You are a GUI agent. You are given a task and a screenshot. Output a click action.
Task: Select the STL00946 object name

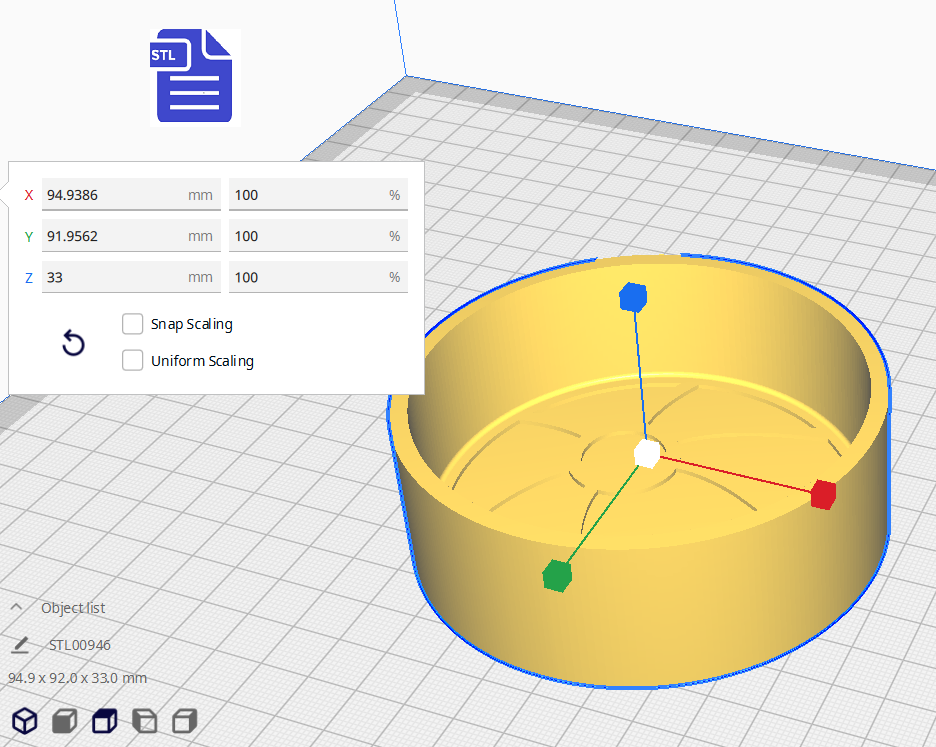coord(80,645)
